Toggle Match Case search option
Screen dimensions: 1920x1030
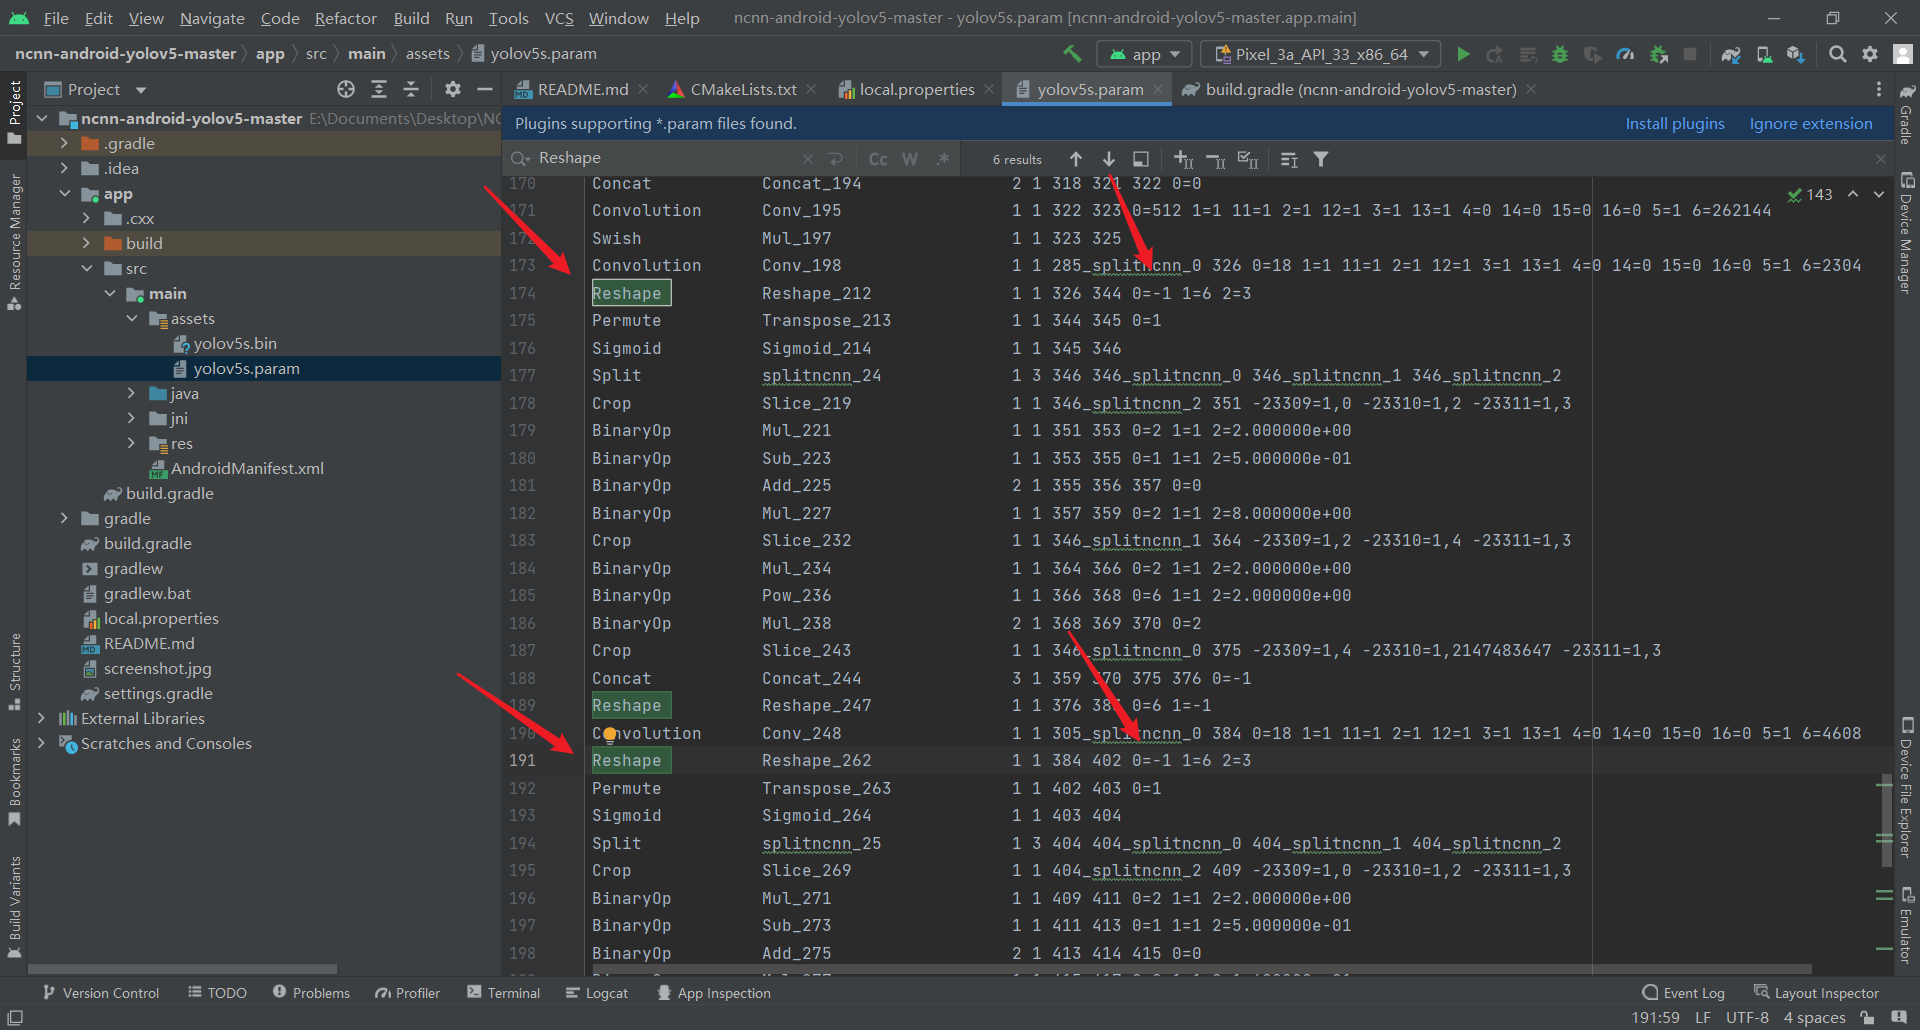[x=878, y=159]
